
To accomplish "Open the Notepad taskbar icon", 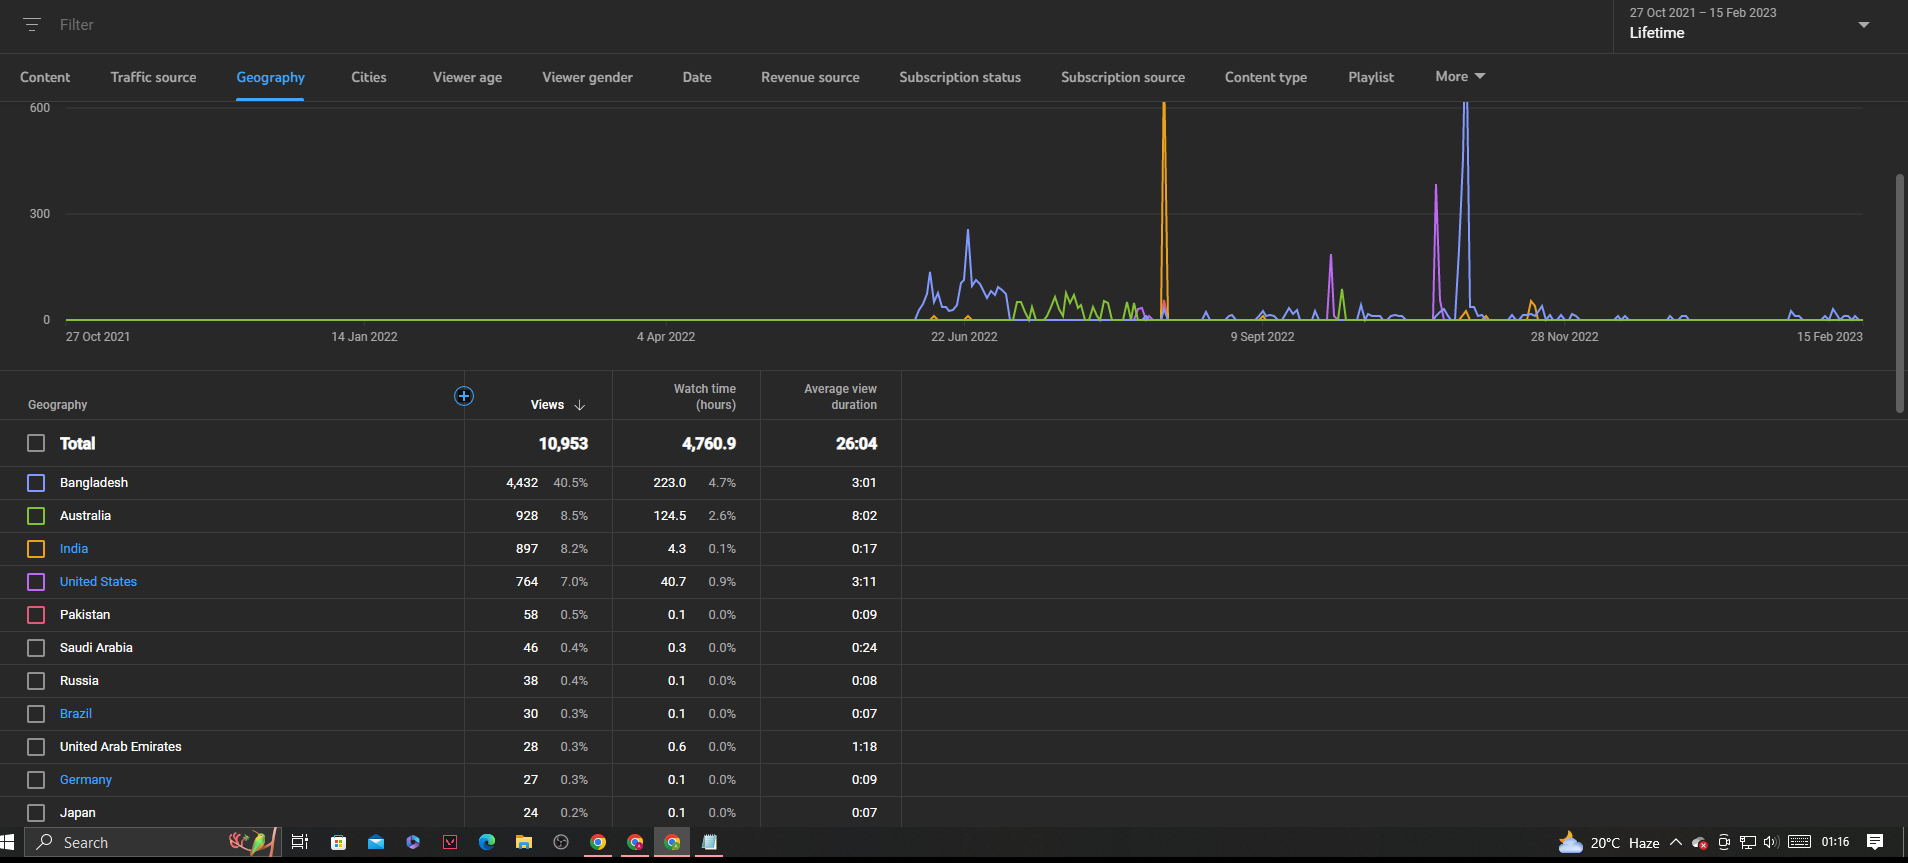I will click(x=709, y=842).
